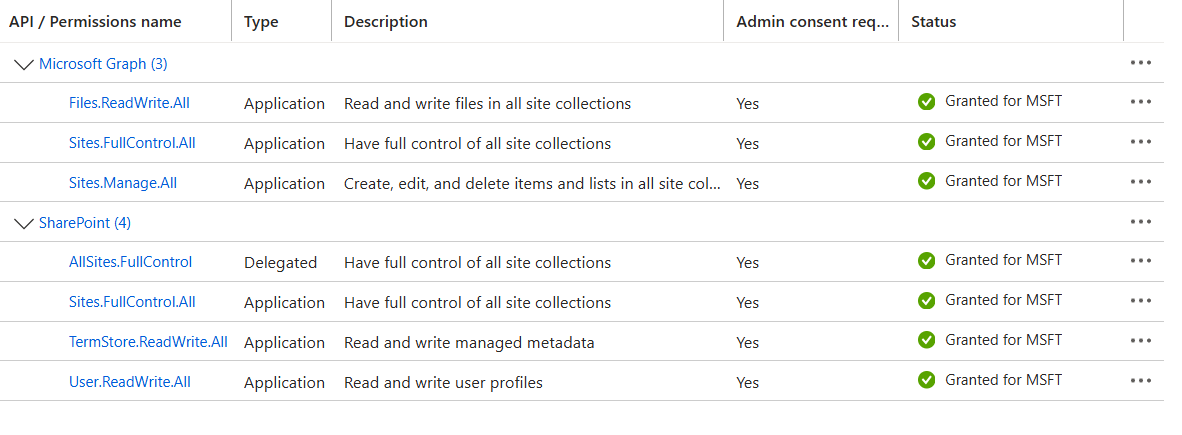Open the Files.ReadWrite.All permission link
The image size is (1182, 435).
(x=130, y=103)
